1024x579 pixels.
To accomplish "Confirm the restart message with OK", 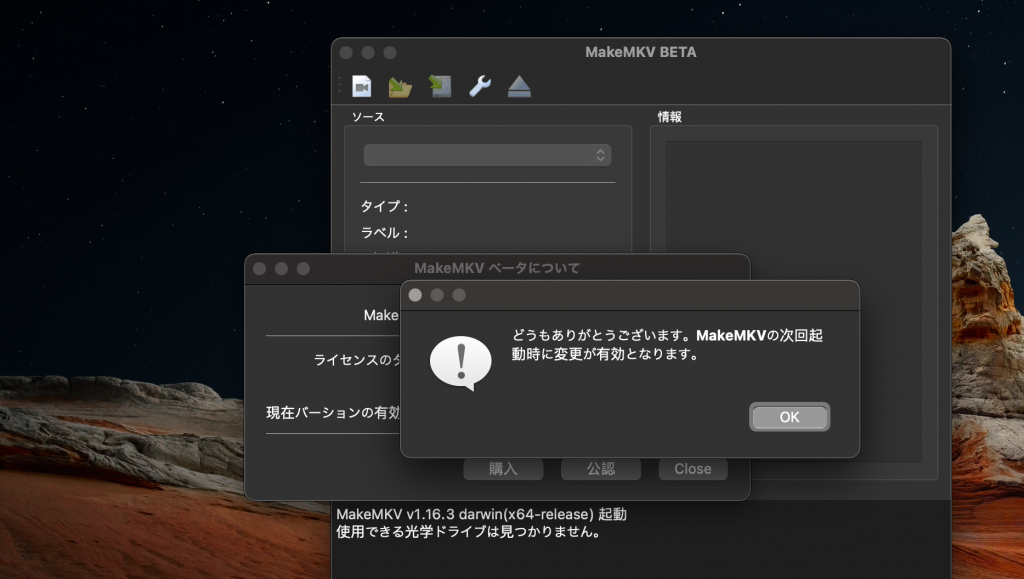I will [789, 417].
